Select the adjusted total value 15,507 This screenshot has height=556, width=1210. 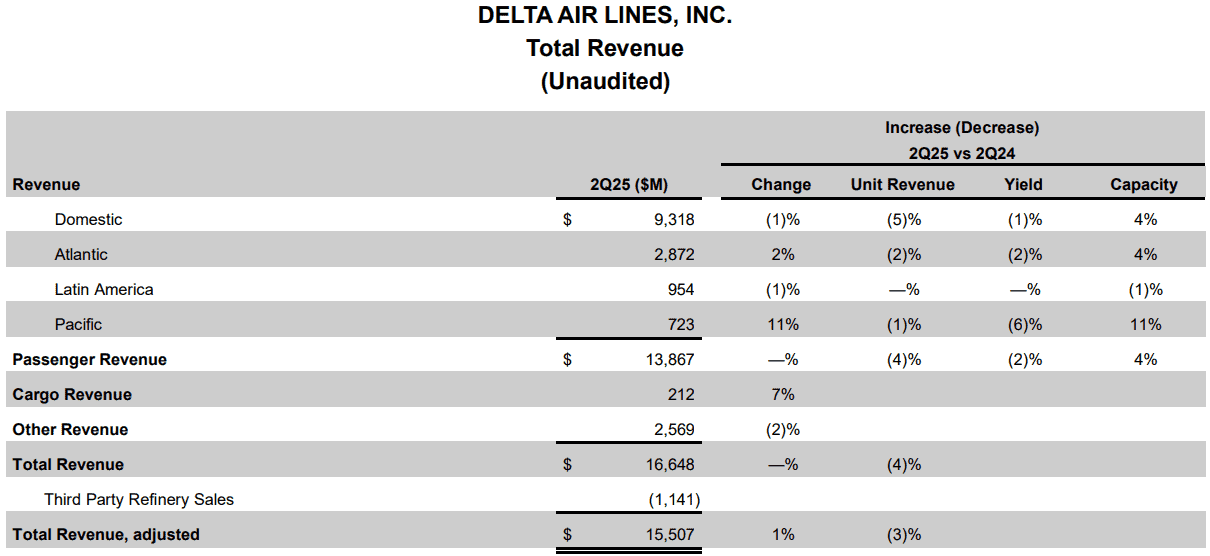click(669, 534)
